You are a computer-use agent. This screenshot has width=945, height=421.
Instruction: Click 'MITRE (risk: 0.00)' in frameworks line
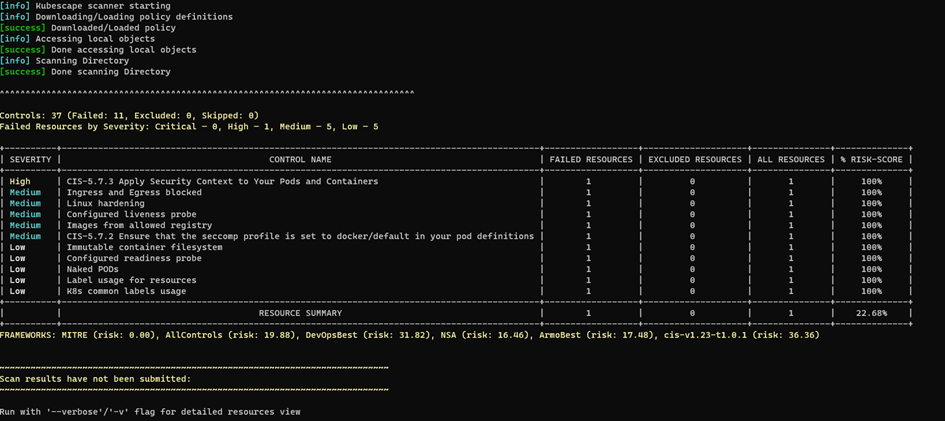108,335
